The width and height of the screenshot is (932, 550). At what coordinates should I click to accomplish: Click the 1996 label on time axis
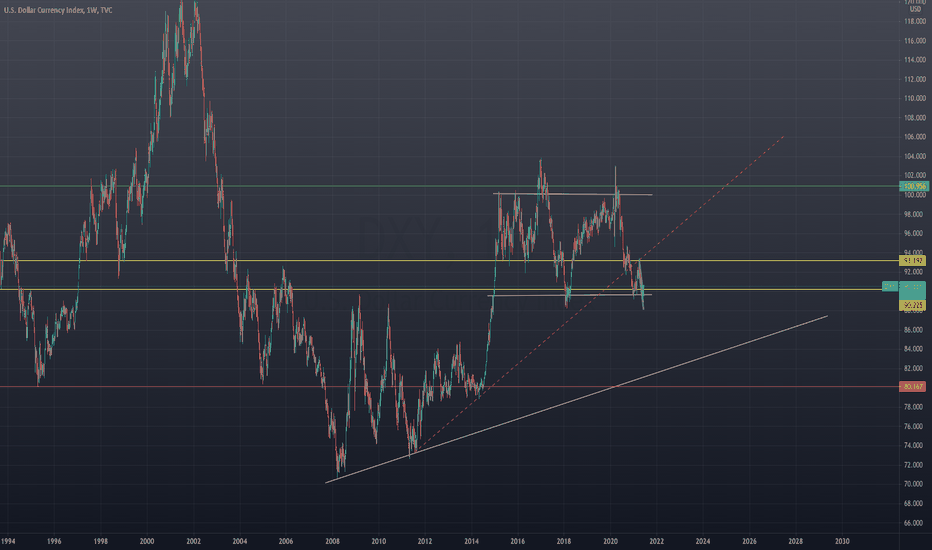[x=54, y=541]
